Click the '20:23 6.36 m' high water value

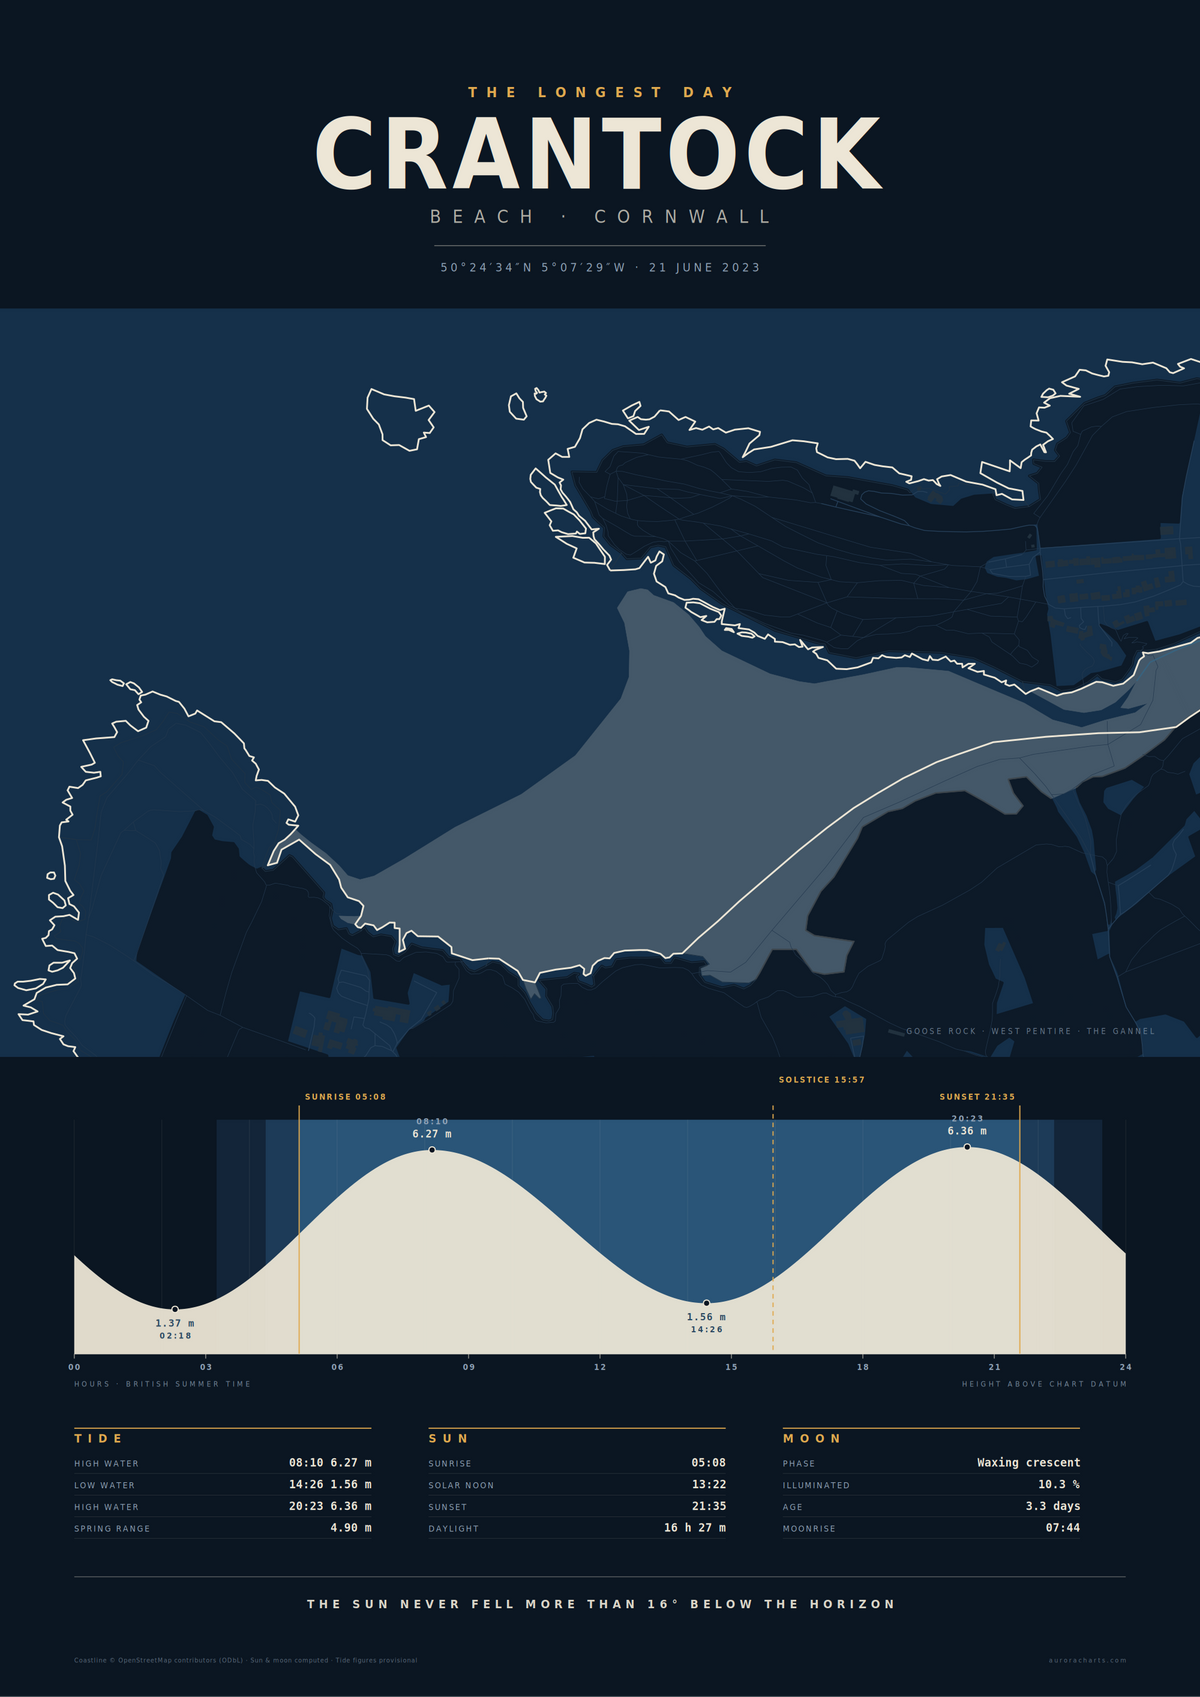point(330,1506)
